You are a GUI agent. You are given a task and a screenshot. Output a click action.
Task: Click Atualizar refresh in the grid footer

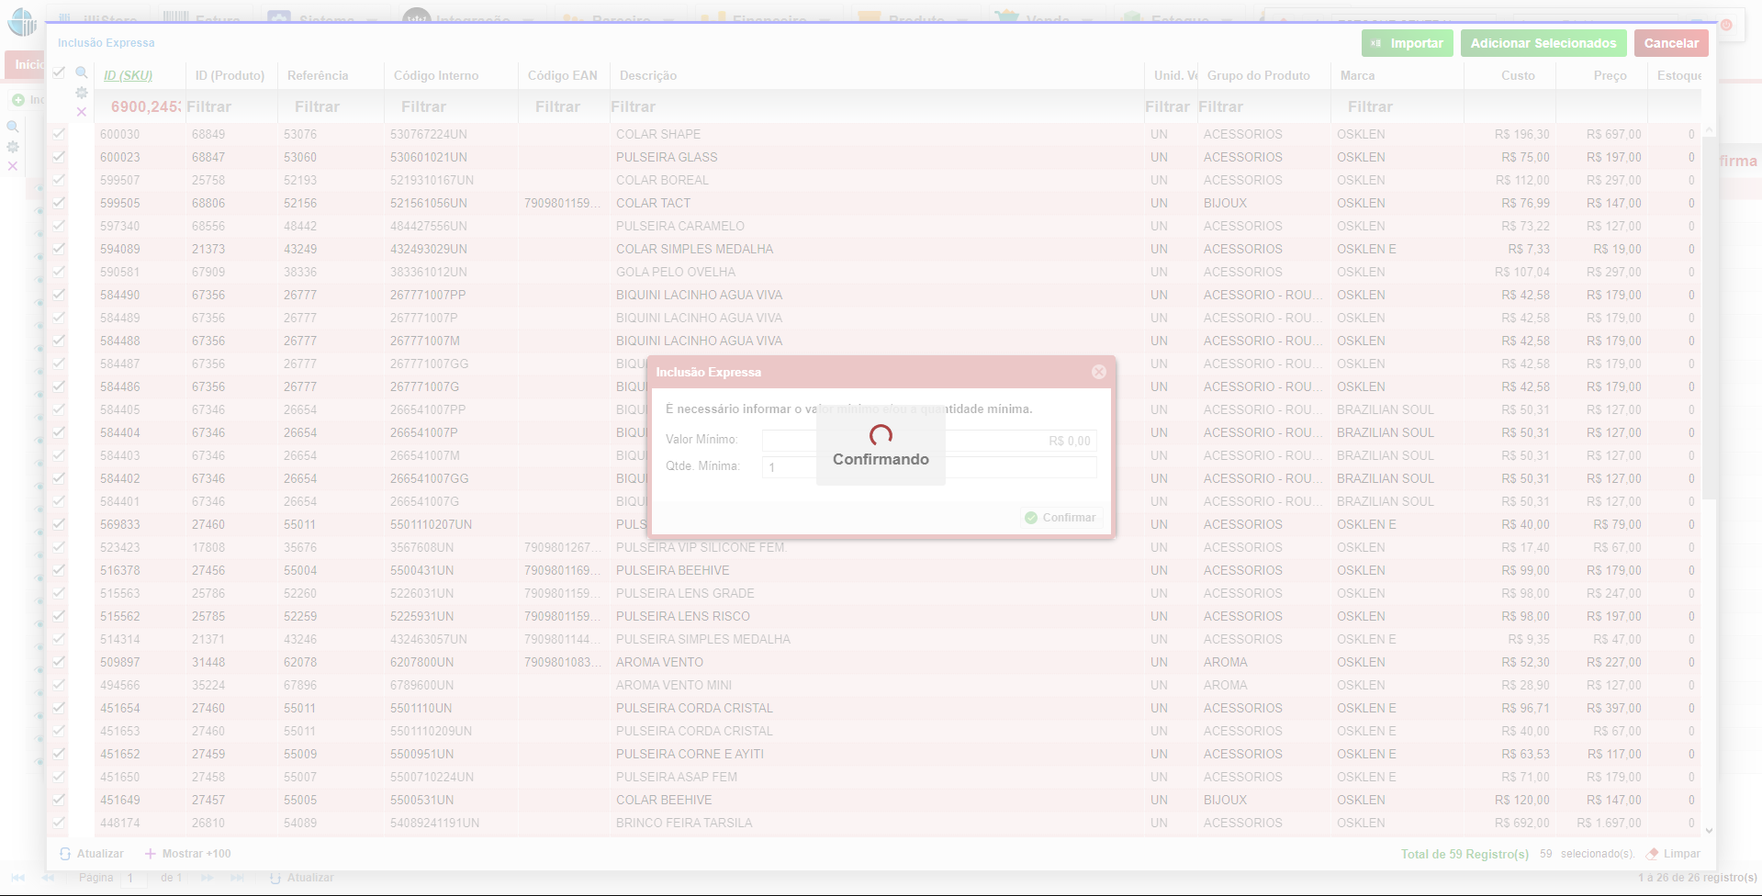click(92, 854)
